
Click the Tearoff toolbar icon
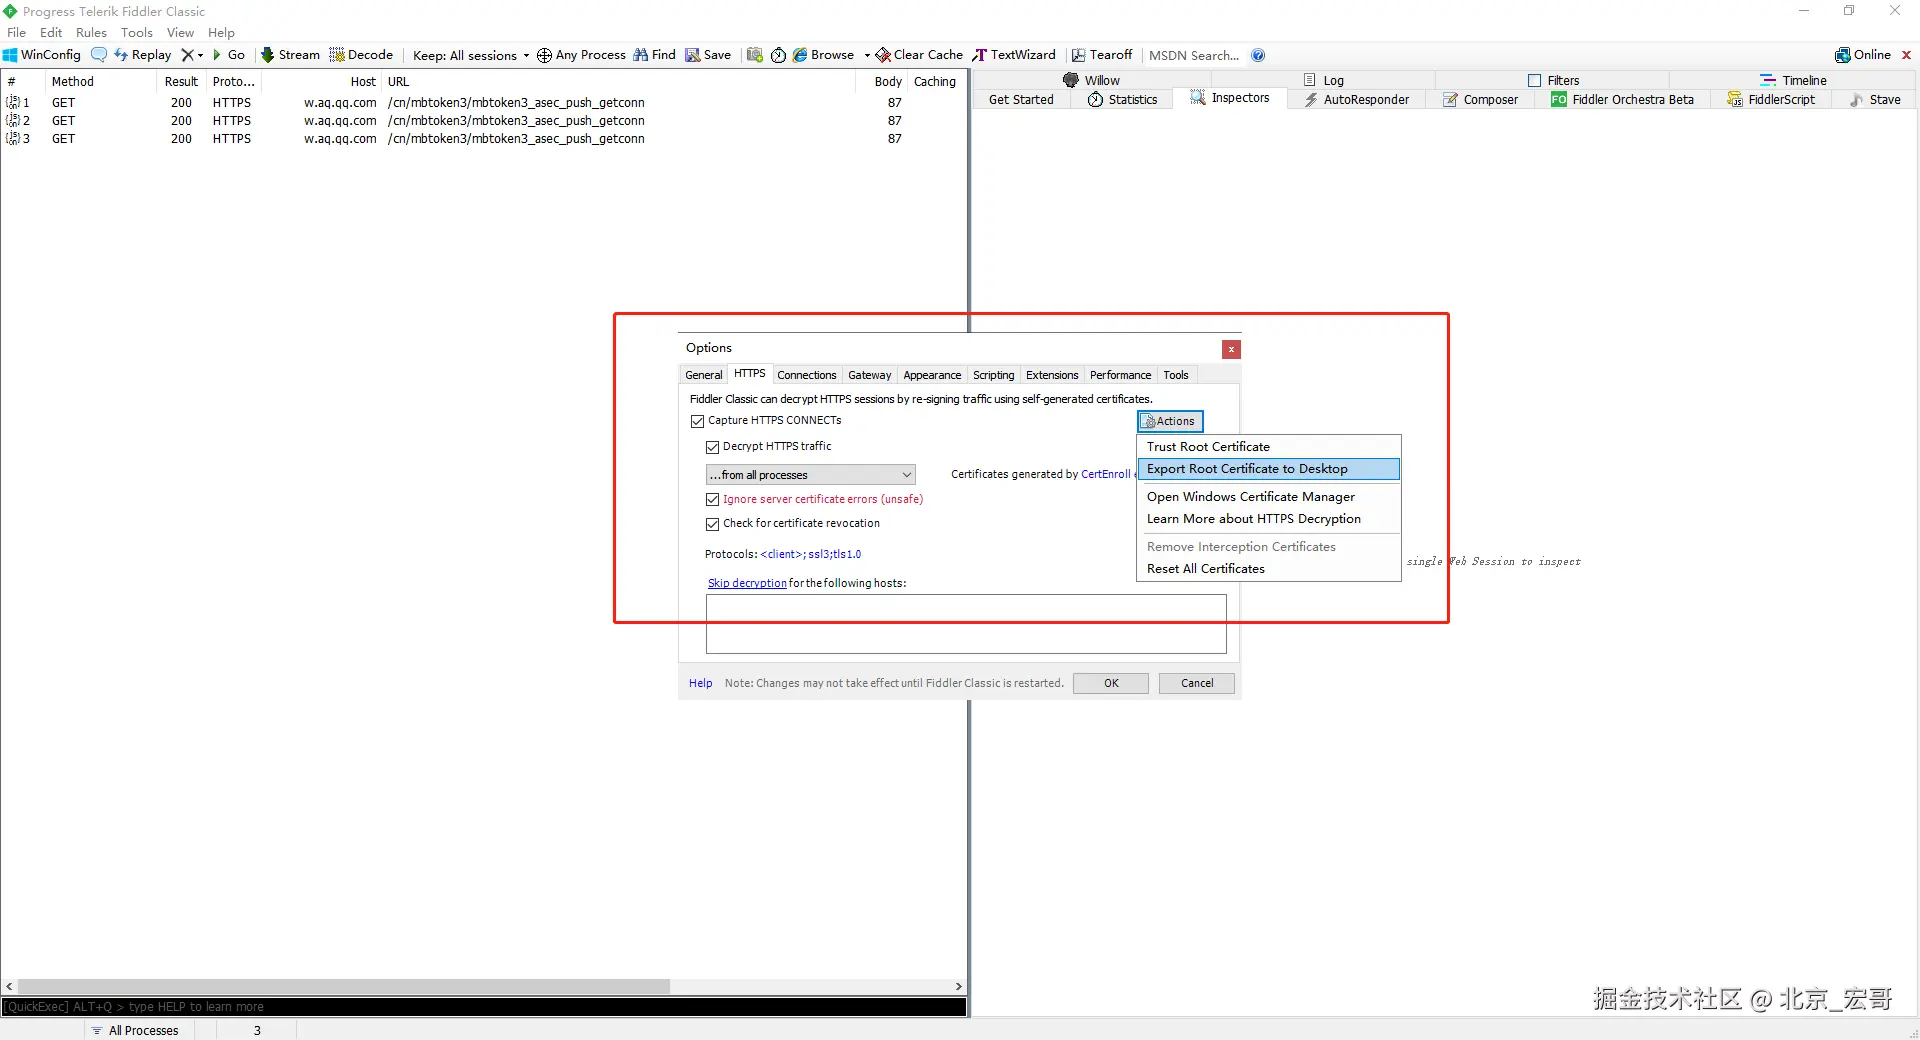tap(1079, 55)
